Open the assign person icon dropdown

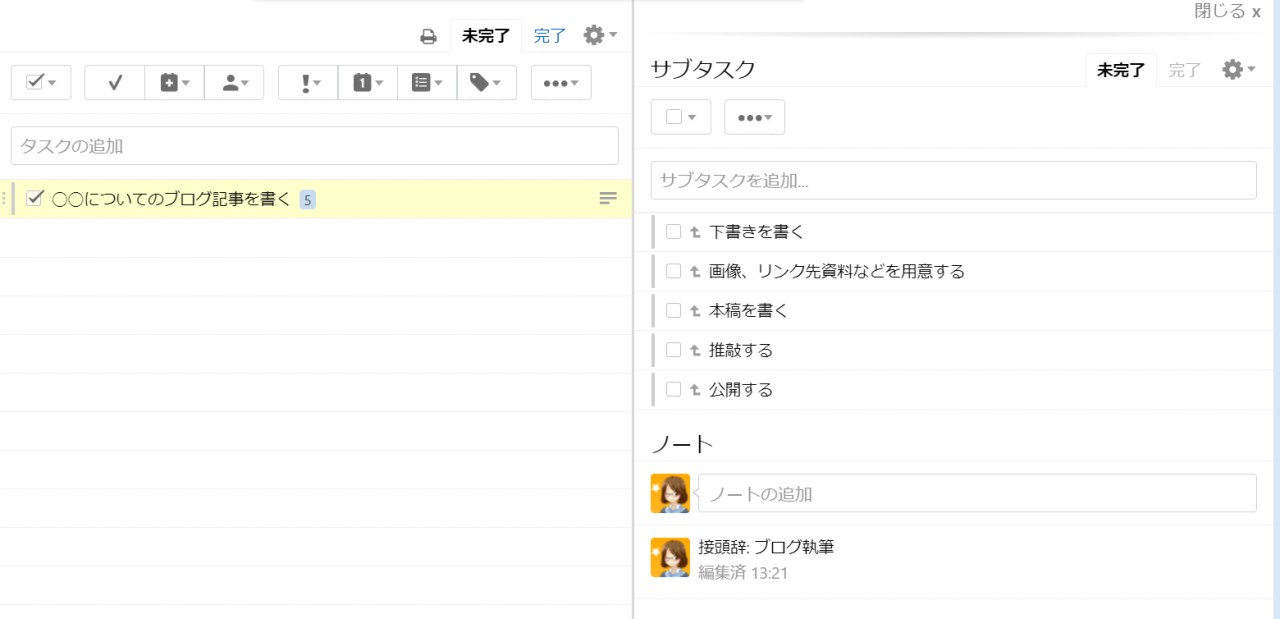[234, 83]
